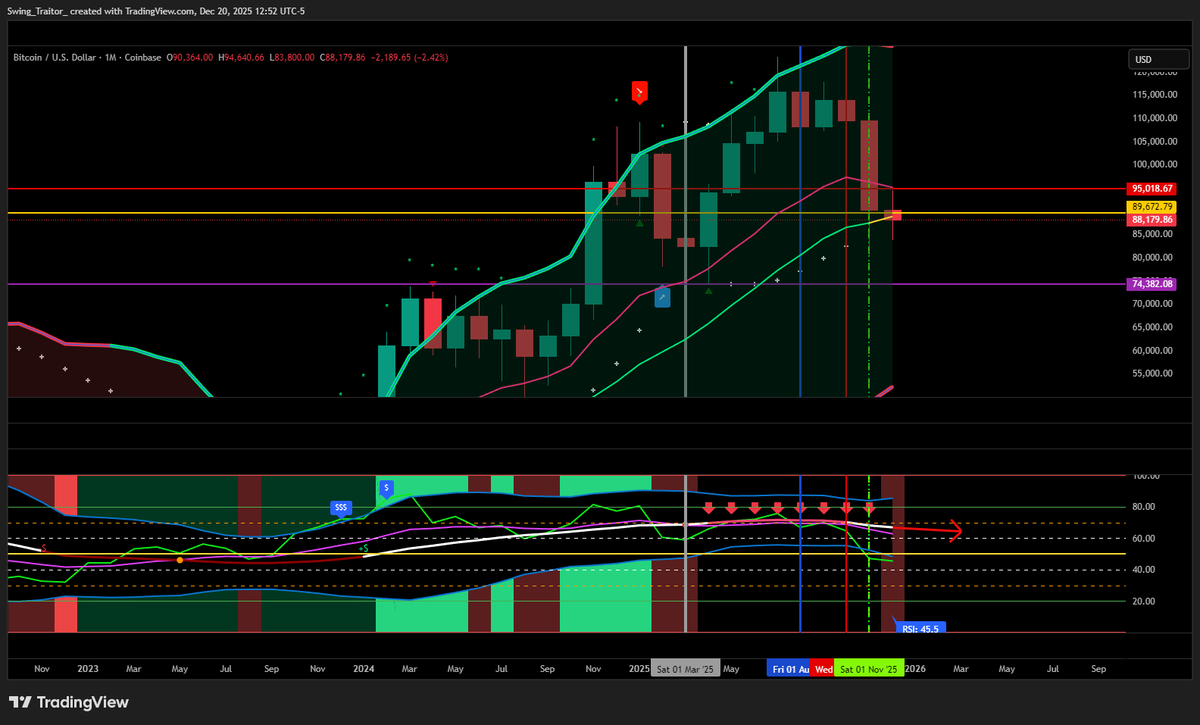Viewport: 1200px width, 725px height.
Task: Click the 115,000.00 price axis tick
Action: [1153, 95]
